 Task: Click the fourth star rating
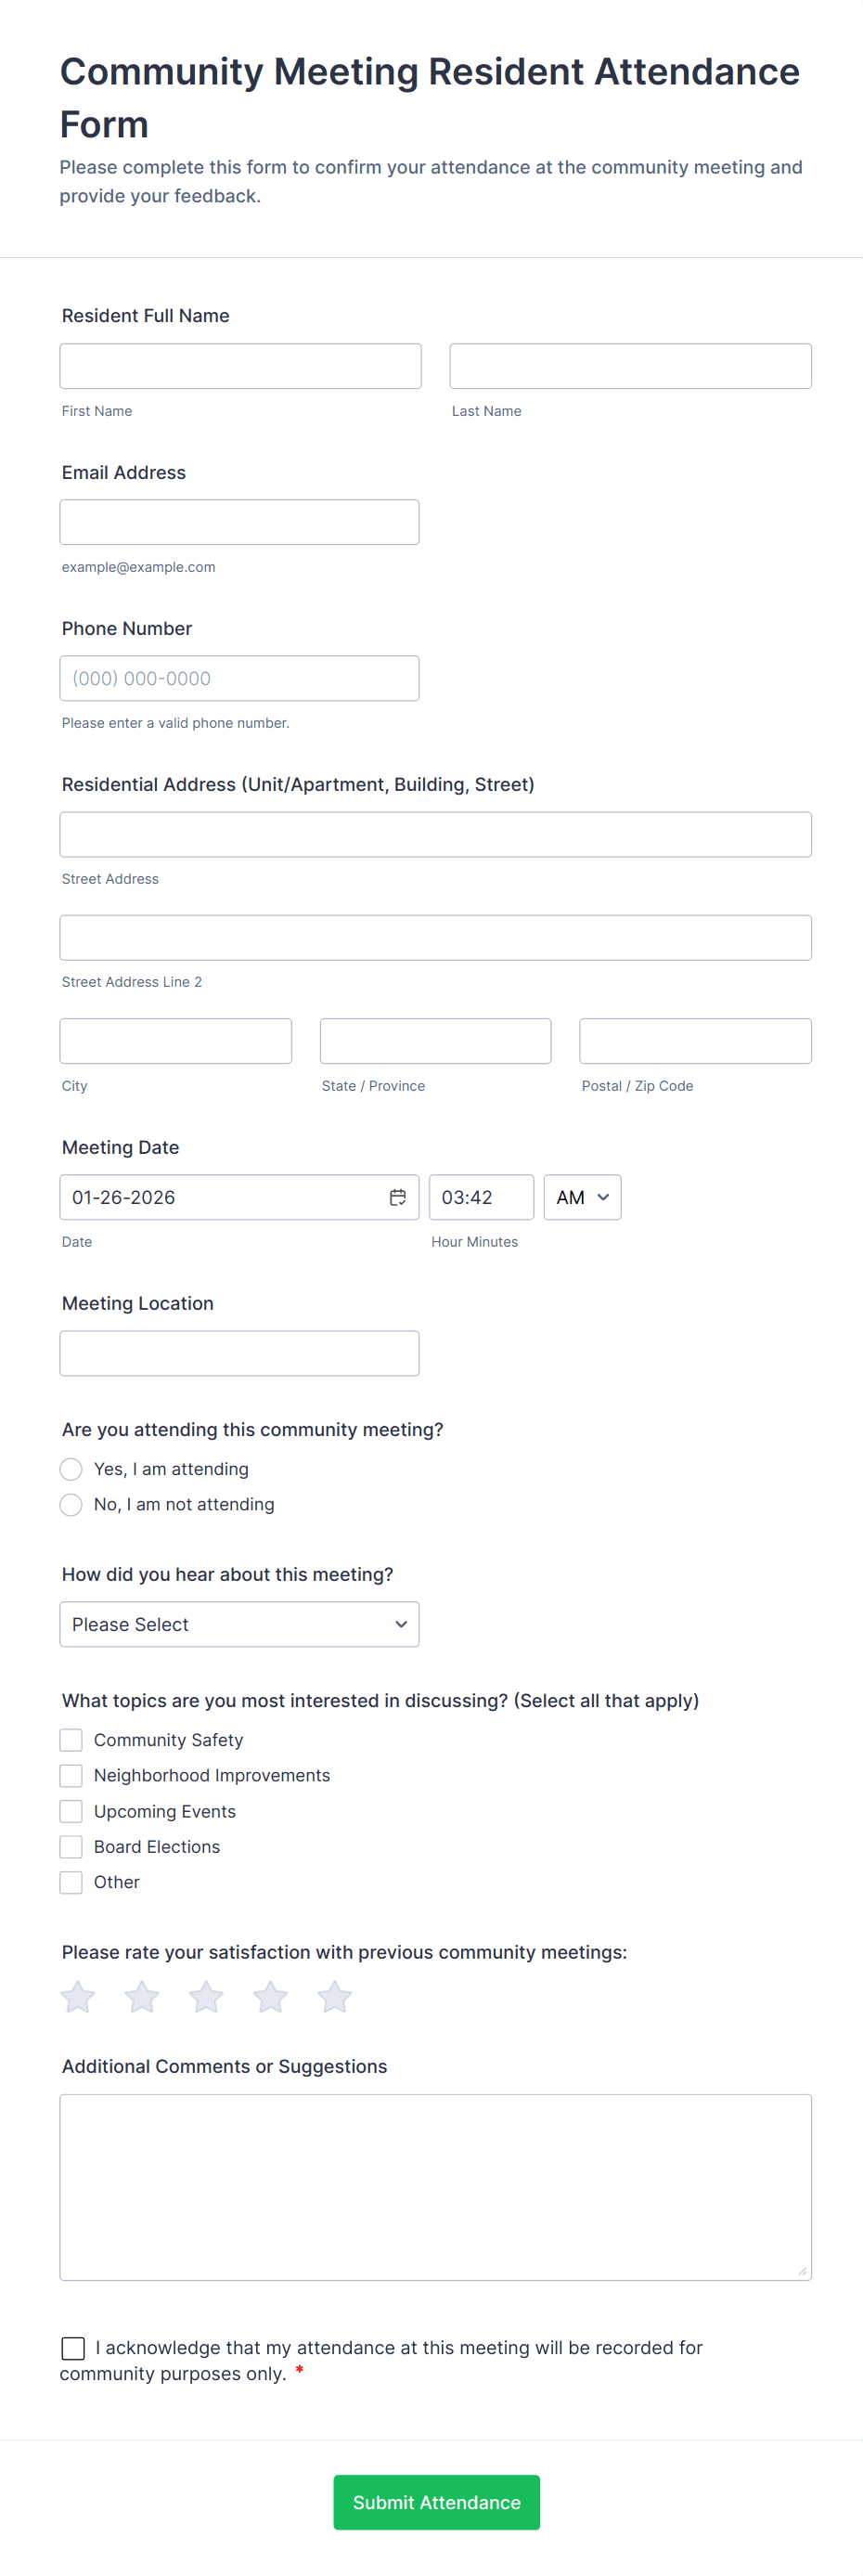pos(270,1997)
